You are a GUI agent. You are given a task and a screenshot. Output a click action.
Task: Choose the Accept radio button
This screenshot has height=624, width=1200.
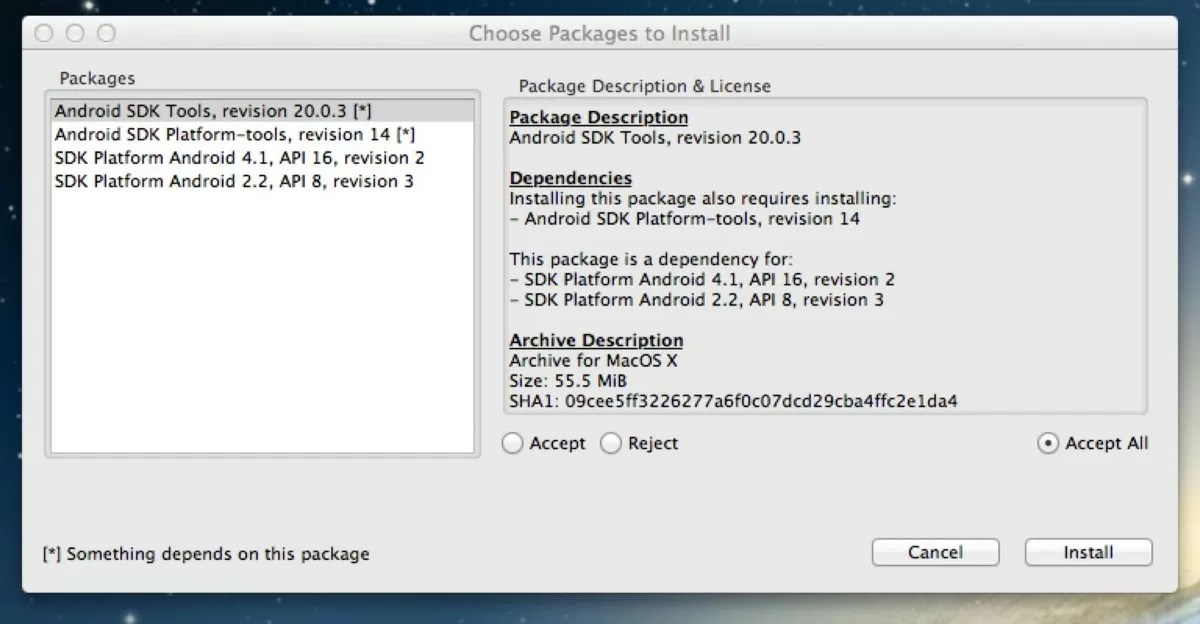pos(513,443)
